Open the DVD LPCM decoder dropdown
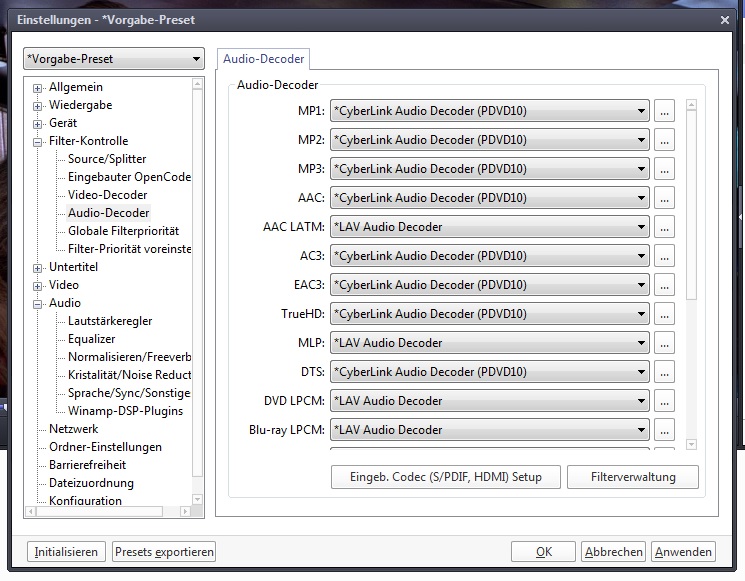 (489, 401)
